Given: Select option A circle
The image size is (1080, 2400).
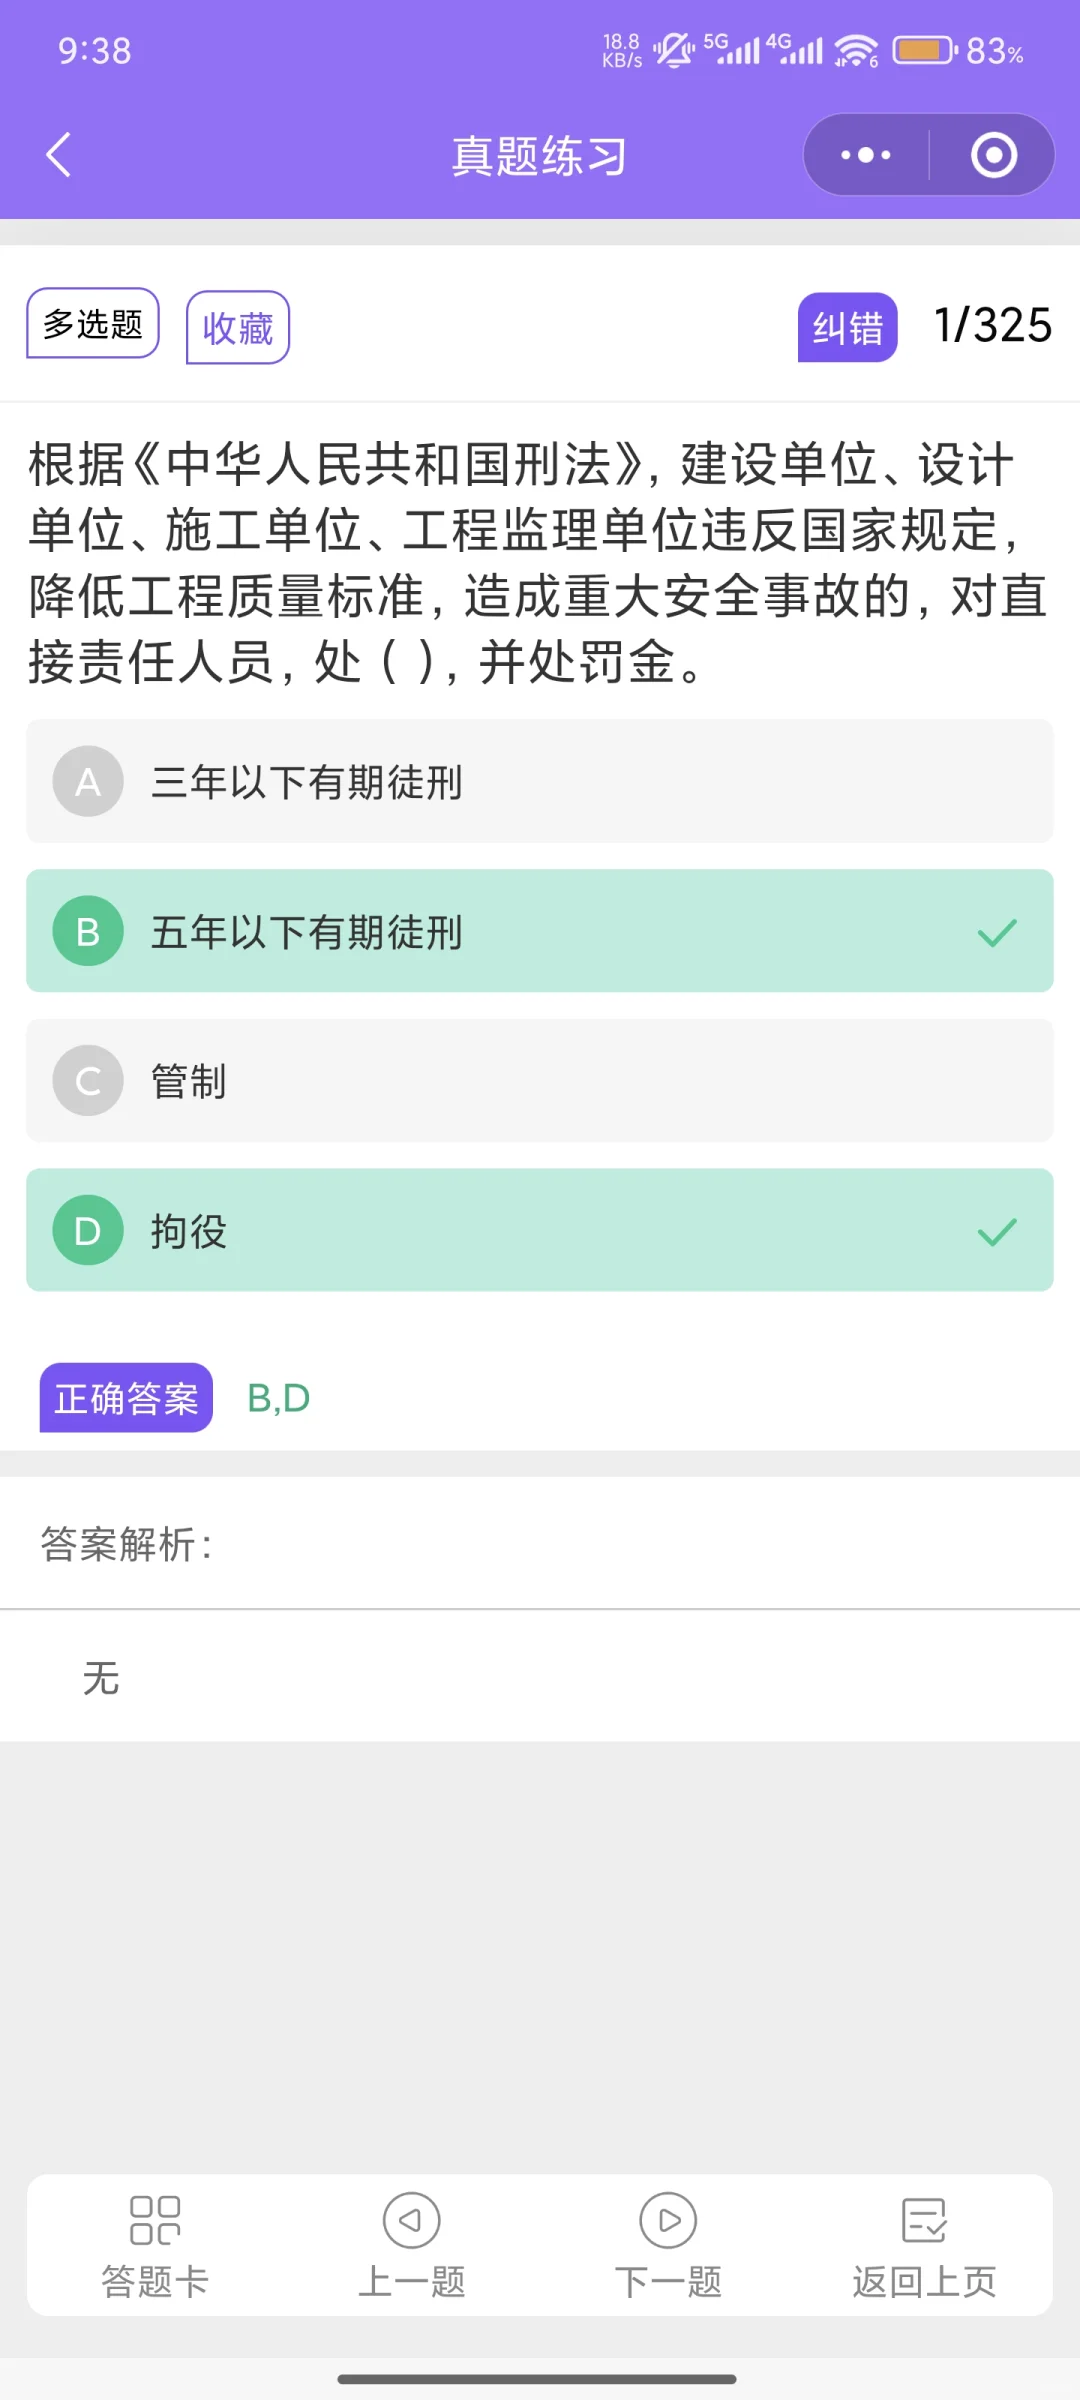Looking at the screenshot, I should tap(88, 781).
